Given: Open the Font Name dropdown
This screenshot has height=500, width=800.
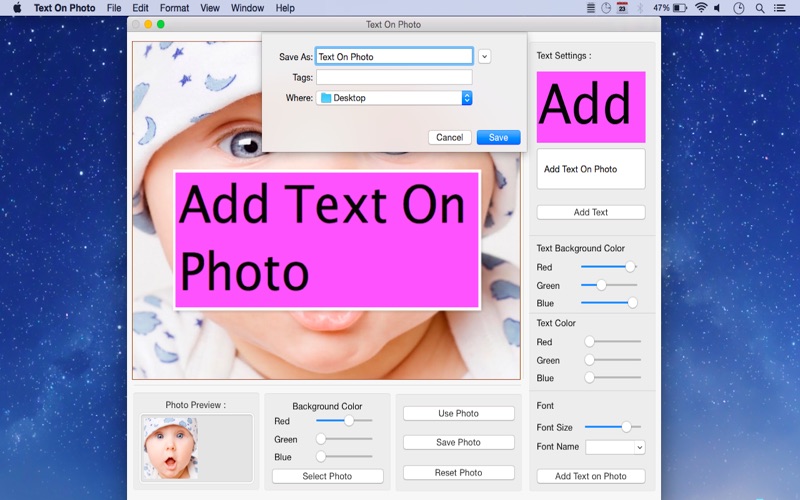Looking at the screenshot, I should point(615,447).
